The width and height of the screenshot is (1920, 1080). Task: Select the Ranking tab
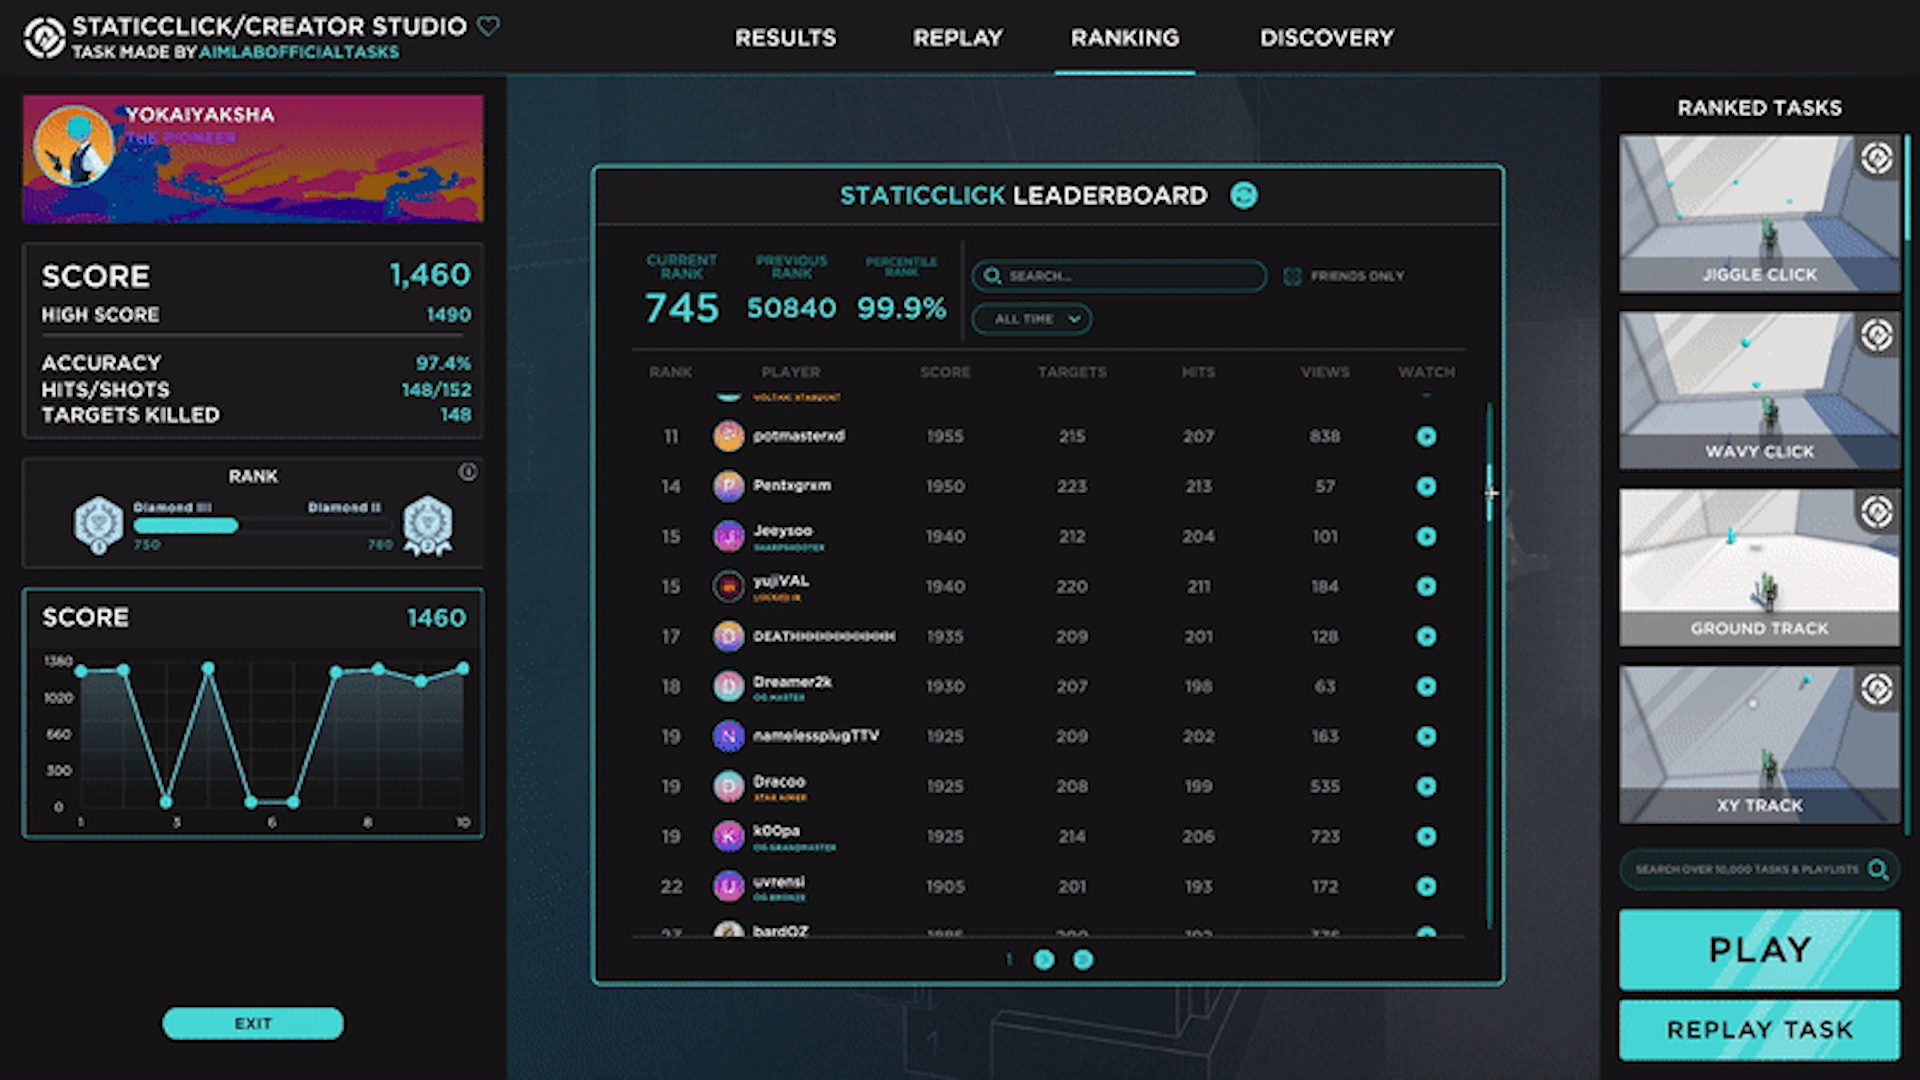point(1125,38)
